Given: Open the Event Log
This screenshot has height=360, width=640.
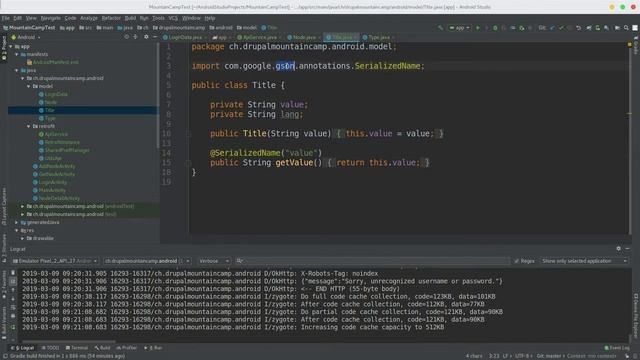Looking at the screenshot, I should pos(617,348).
